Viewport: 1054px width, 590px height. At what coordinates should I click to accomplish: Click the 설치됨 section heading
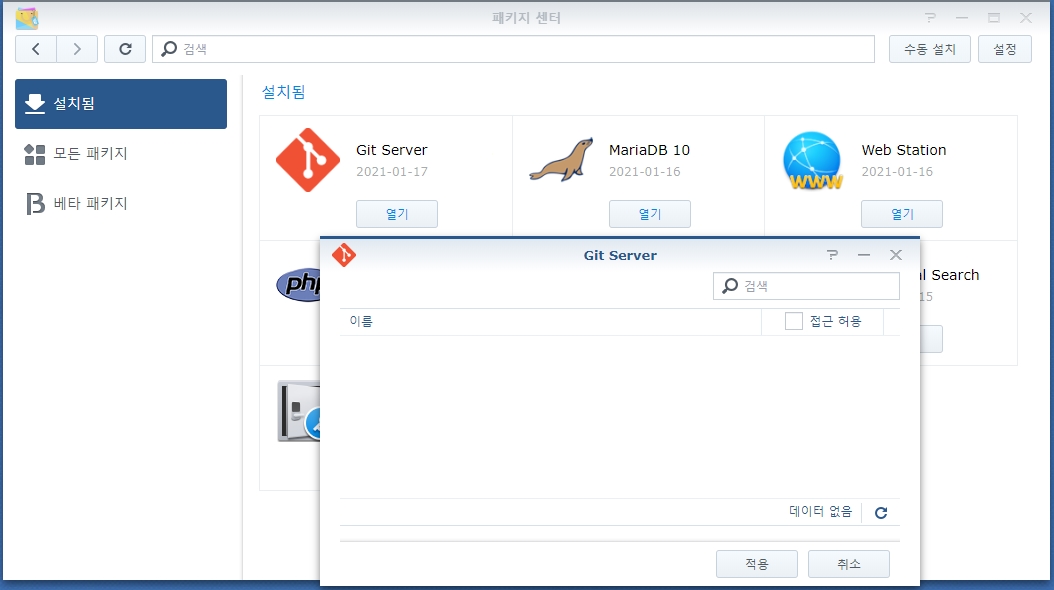283,91
